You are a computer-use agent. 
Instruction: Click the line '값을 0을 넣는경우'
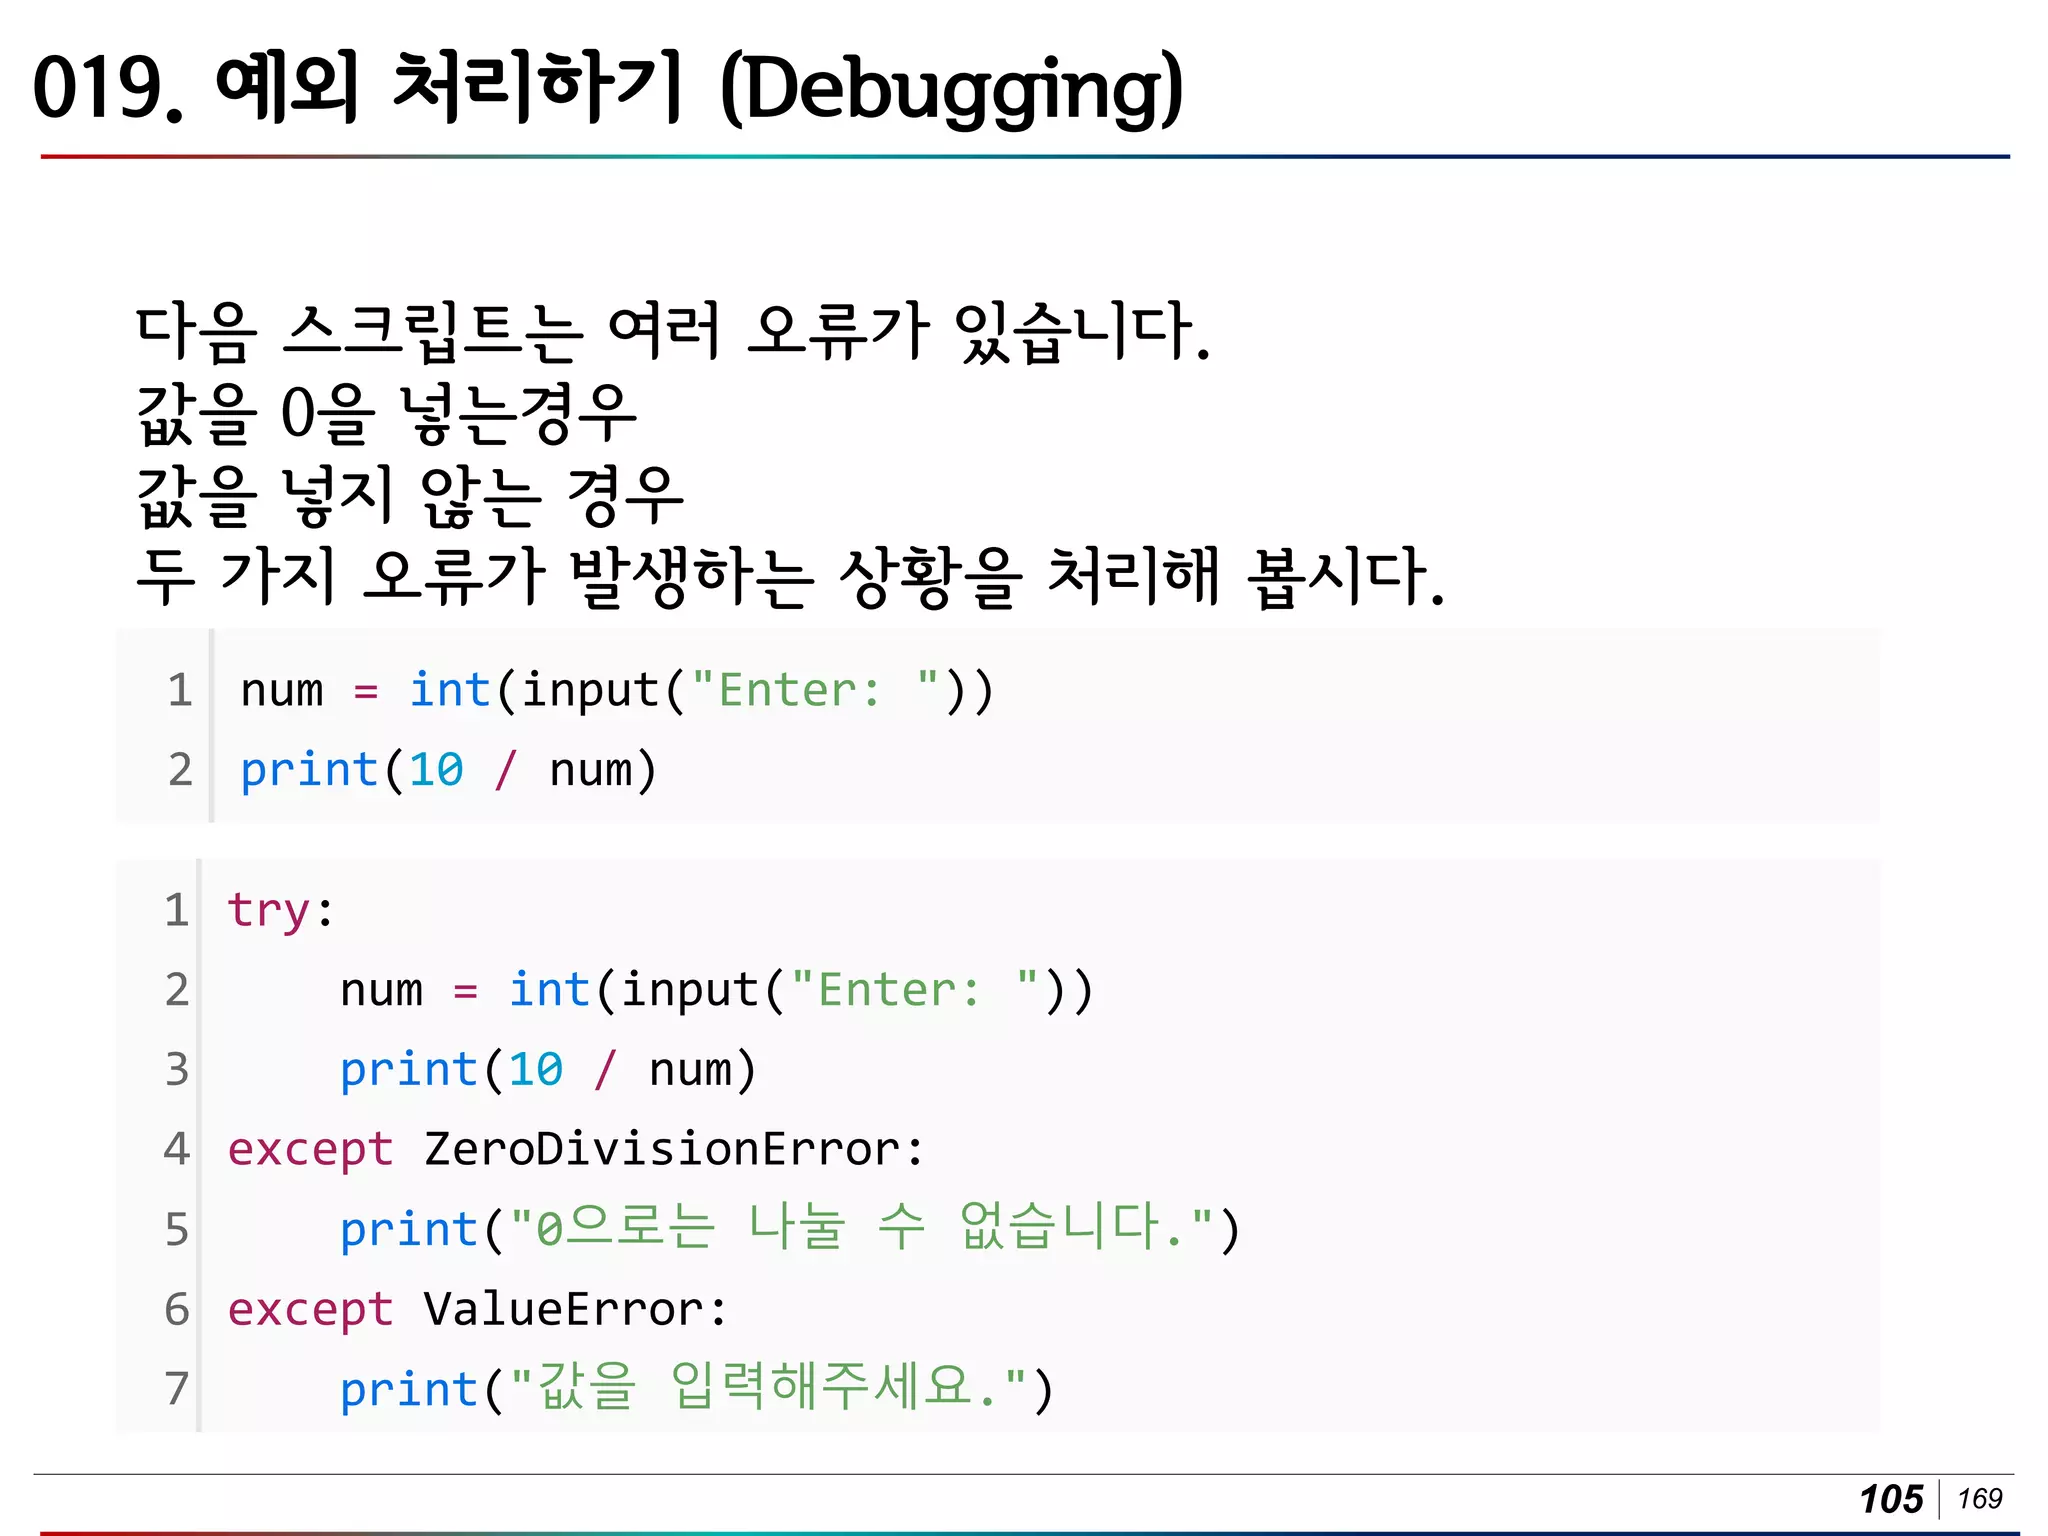point(386,413)
